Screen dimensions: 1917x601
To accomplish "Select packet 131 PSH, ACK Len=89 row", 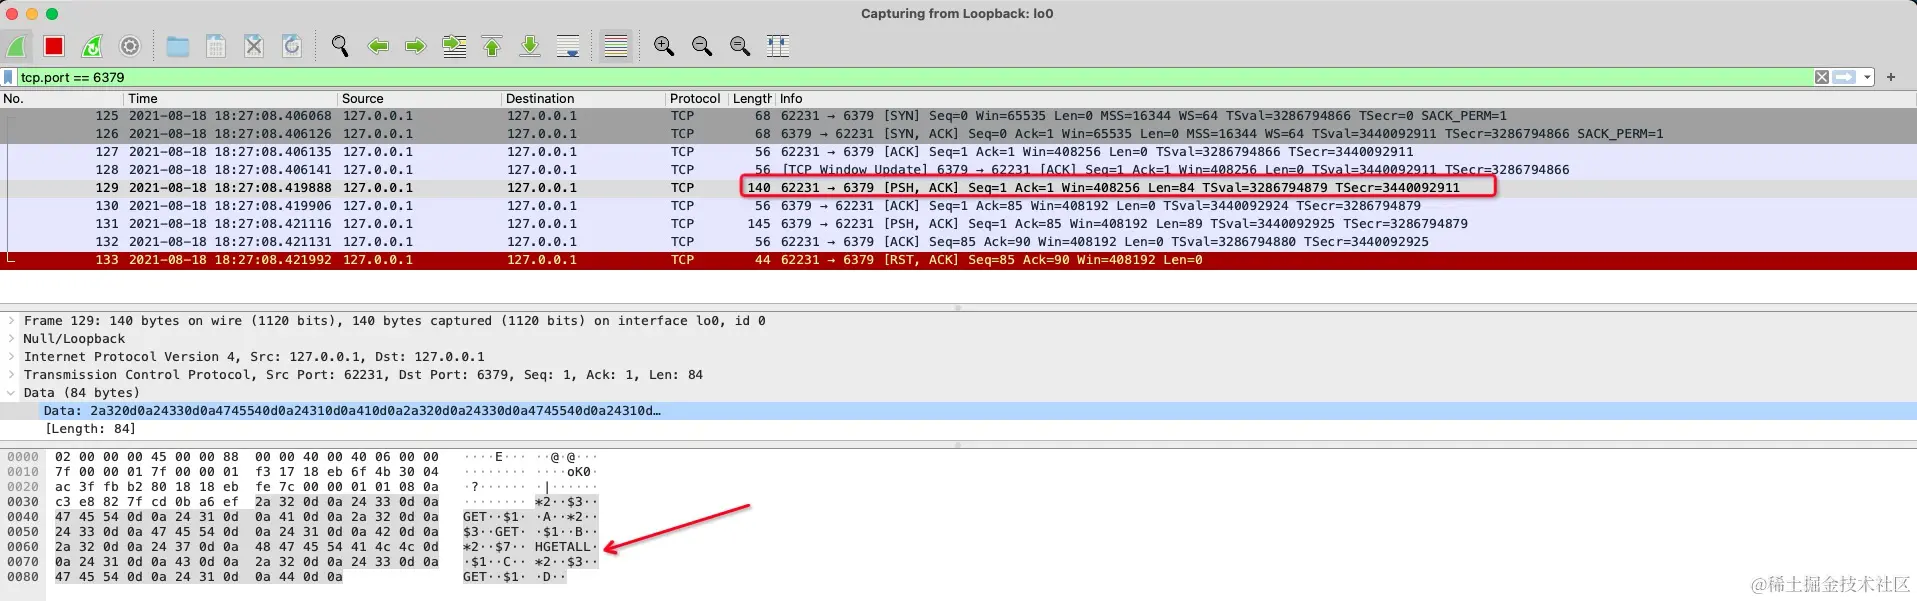I will (x=958, y=224).
